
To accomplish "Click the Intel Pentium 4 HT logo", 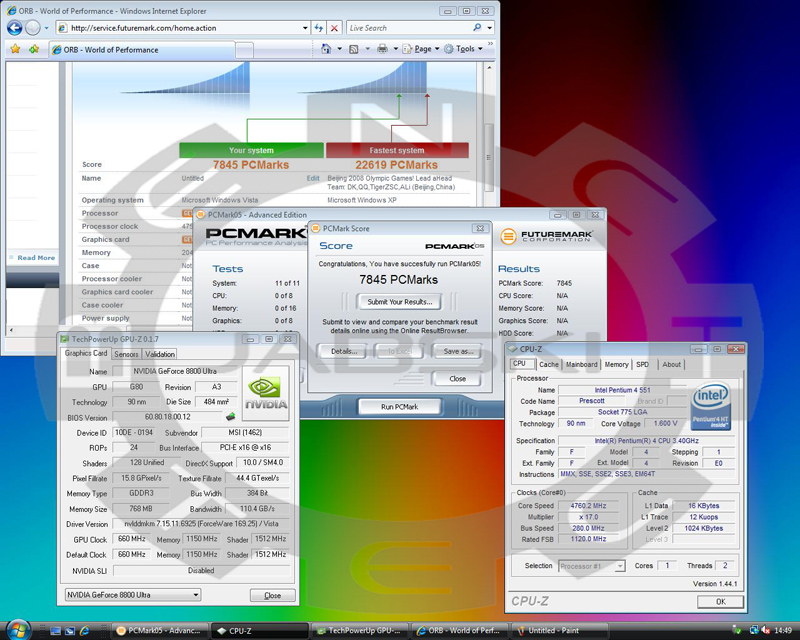I will 711,407.
